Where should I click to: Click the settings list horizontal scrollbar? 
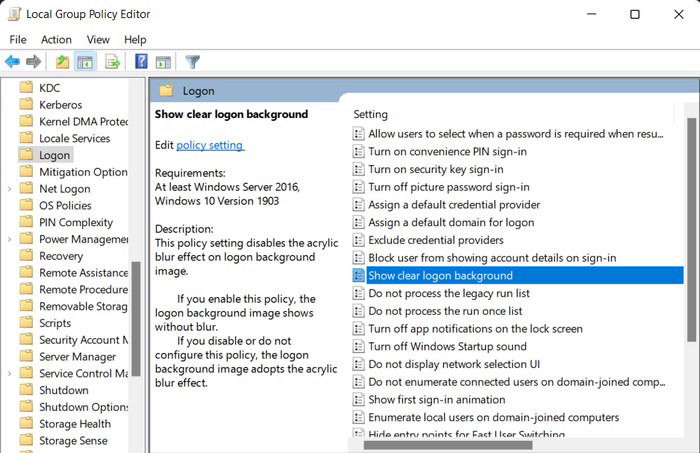coord(448,445)
